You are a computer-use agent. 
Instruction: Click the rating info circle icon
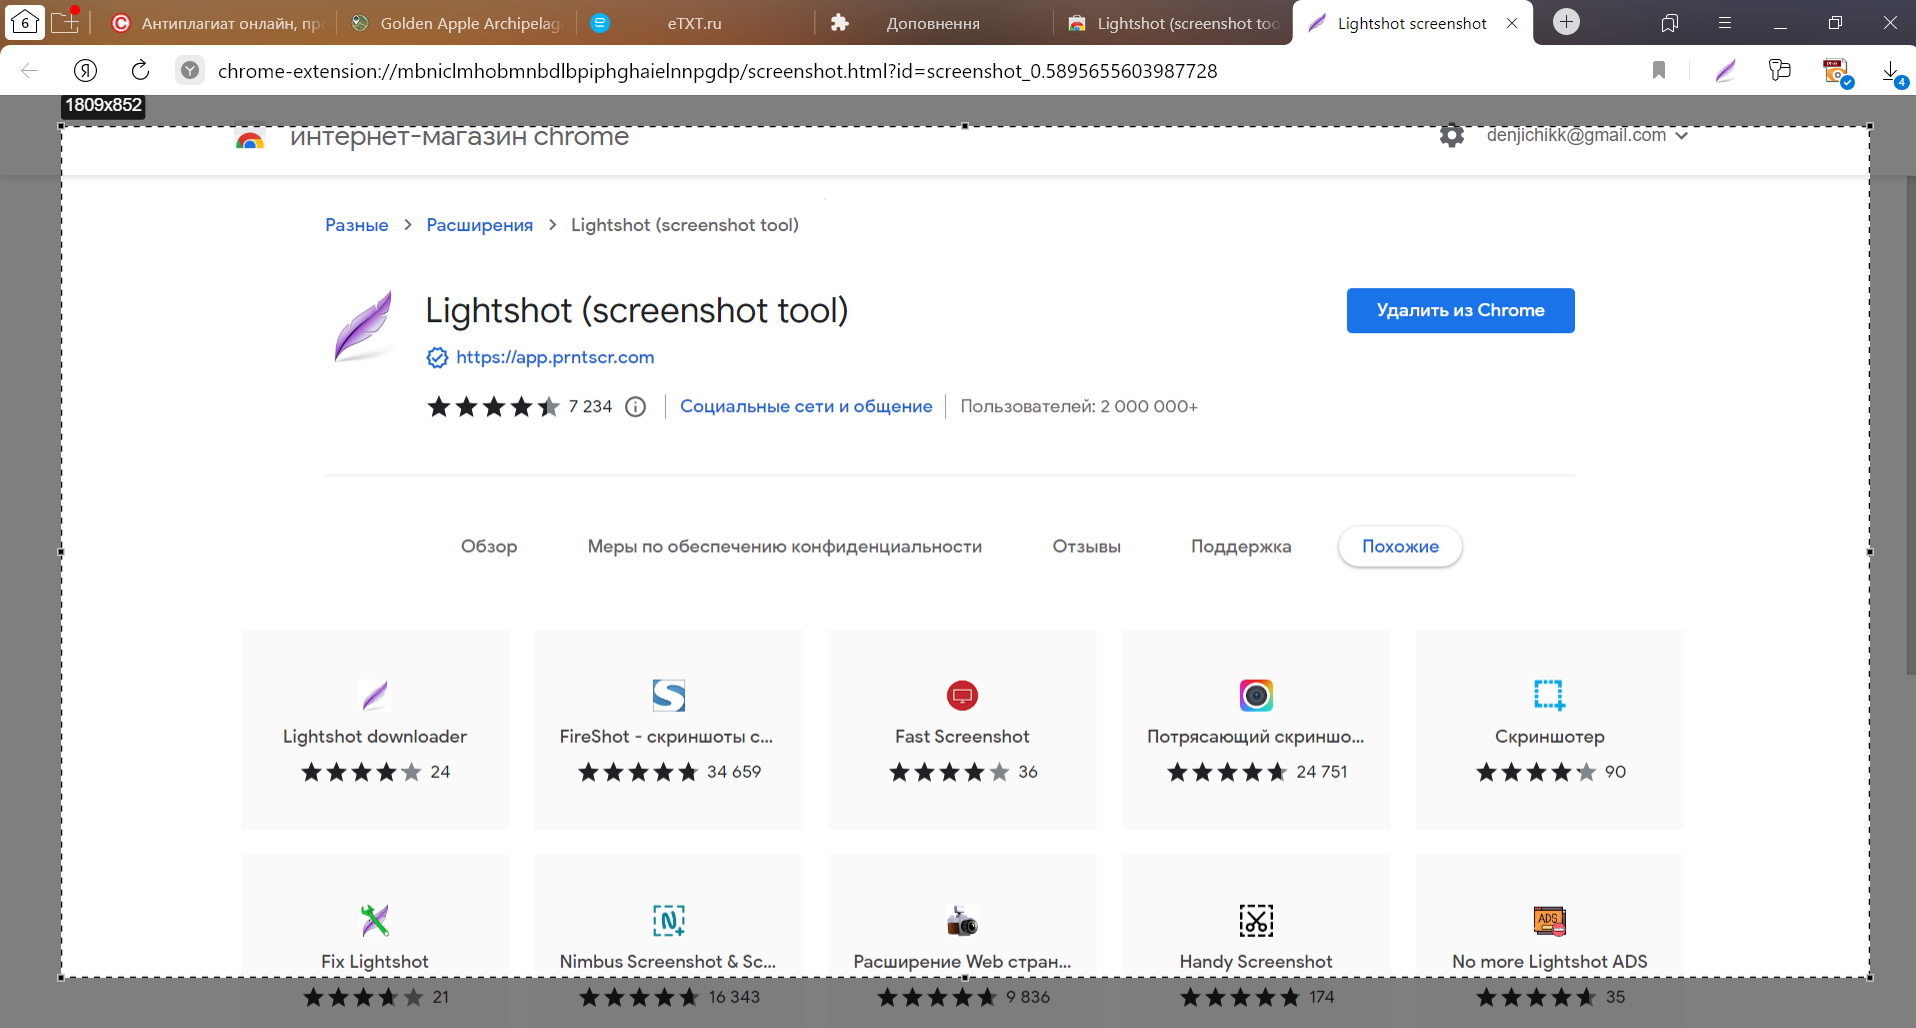[636, 407]
